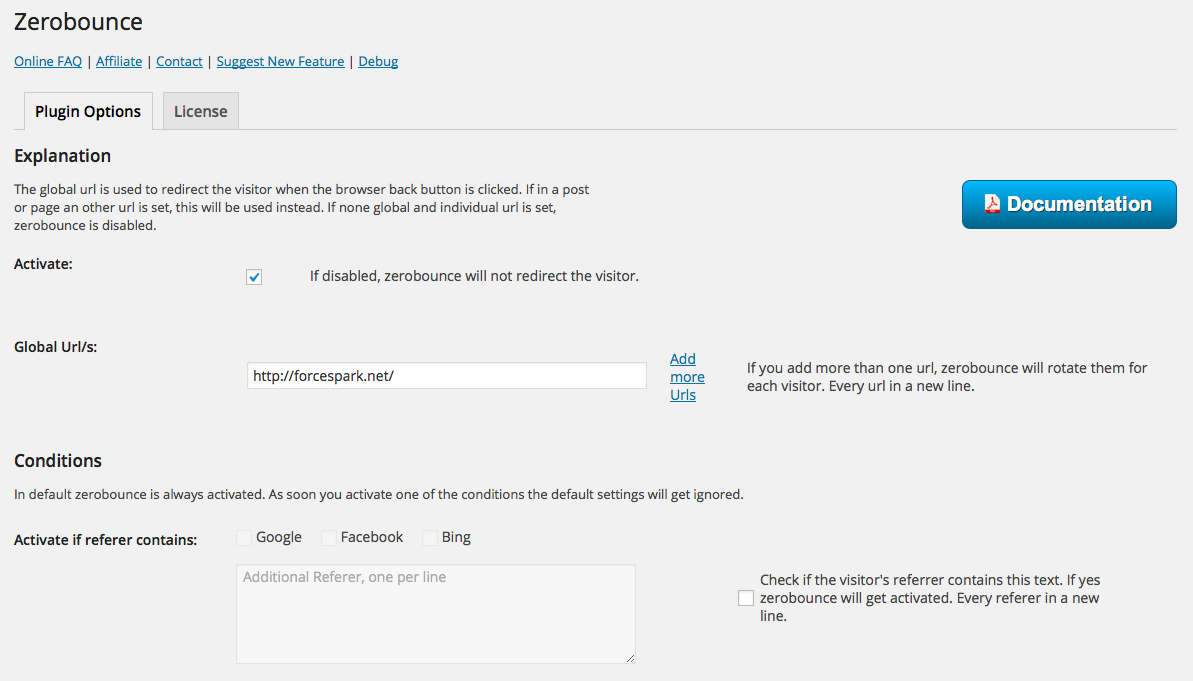Visit the Affiliate link
The width and height of the screenshot is (1193, 681).
[119, 62]
